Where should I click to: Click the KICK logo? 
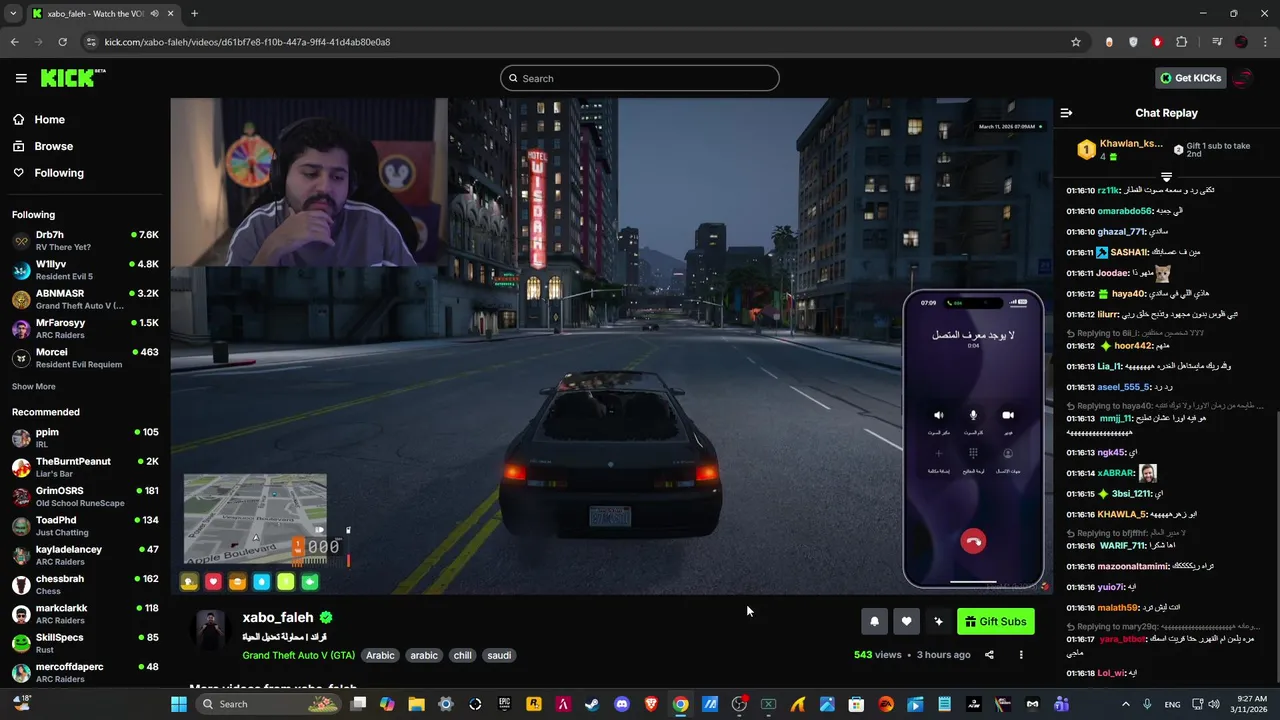point(72,78)
